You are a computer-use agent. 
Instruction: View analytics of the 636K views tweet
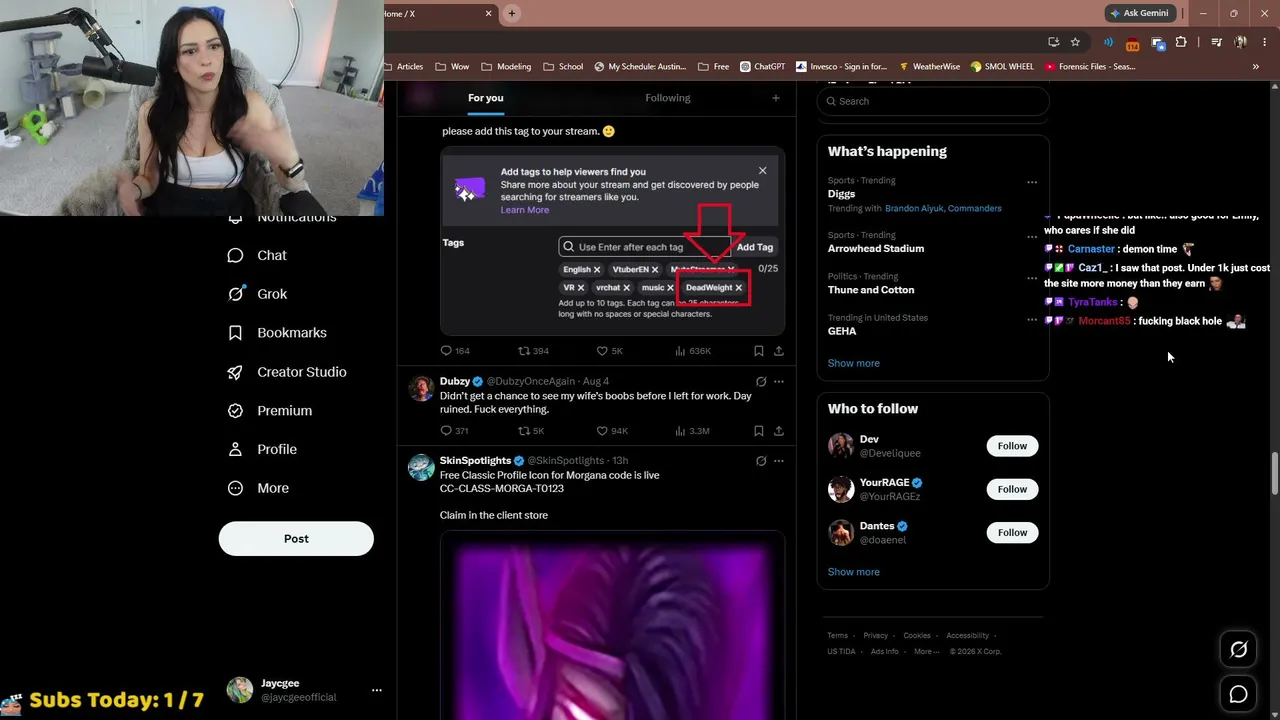point(693,351)
